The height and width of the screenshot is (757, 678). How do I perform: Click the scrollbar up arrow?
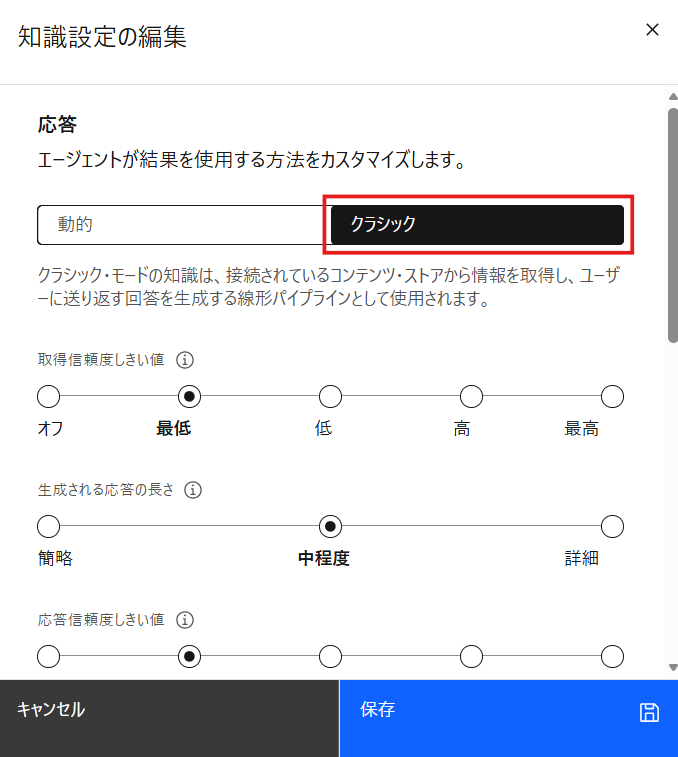point(673,97)
